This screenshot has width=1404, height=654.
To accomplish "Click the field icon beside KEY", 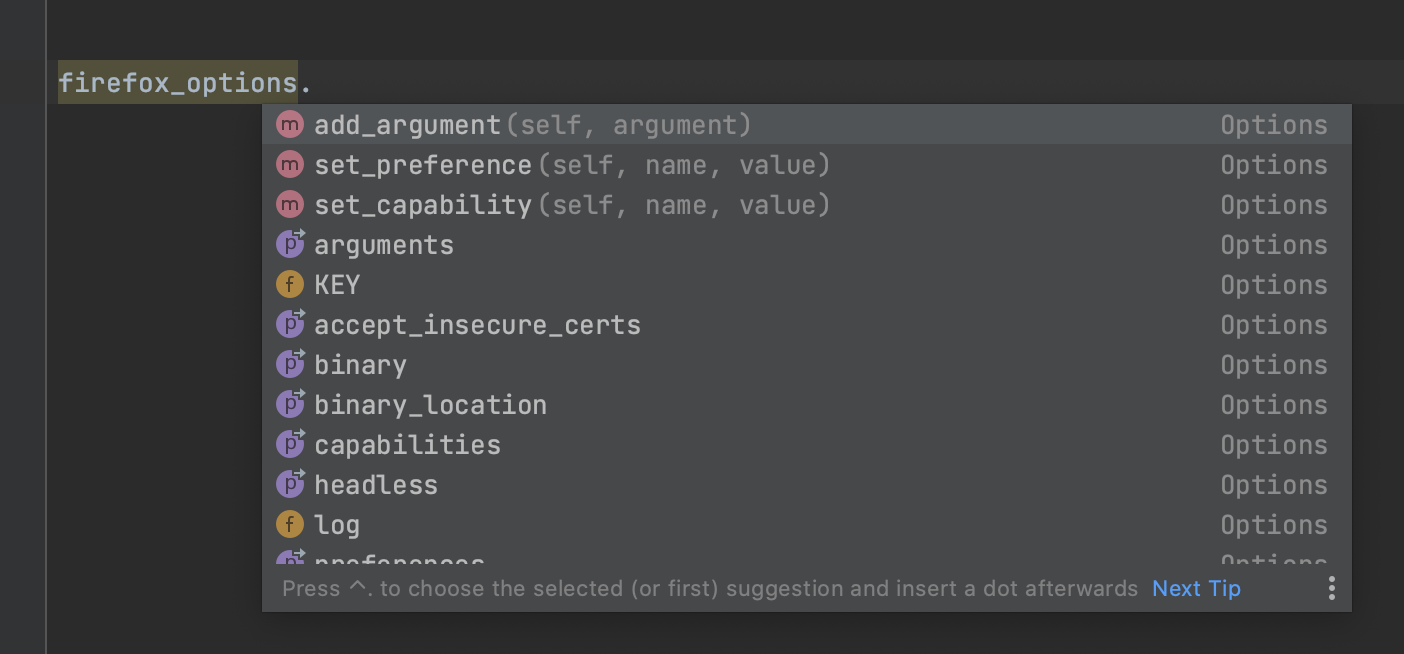I will tap(289, 285).
